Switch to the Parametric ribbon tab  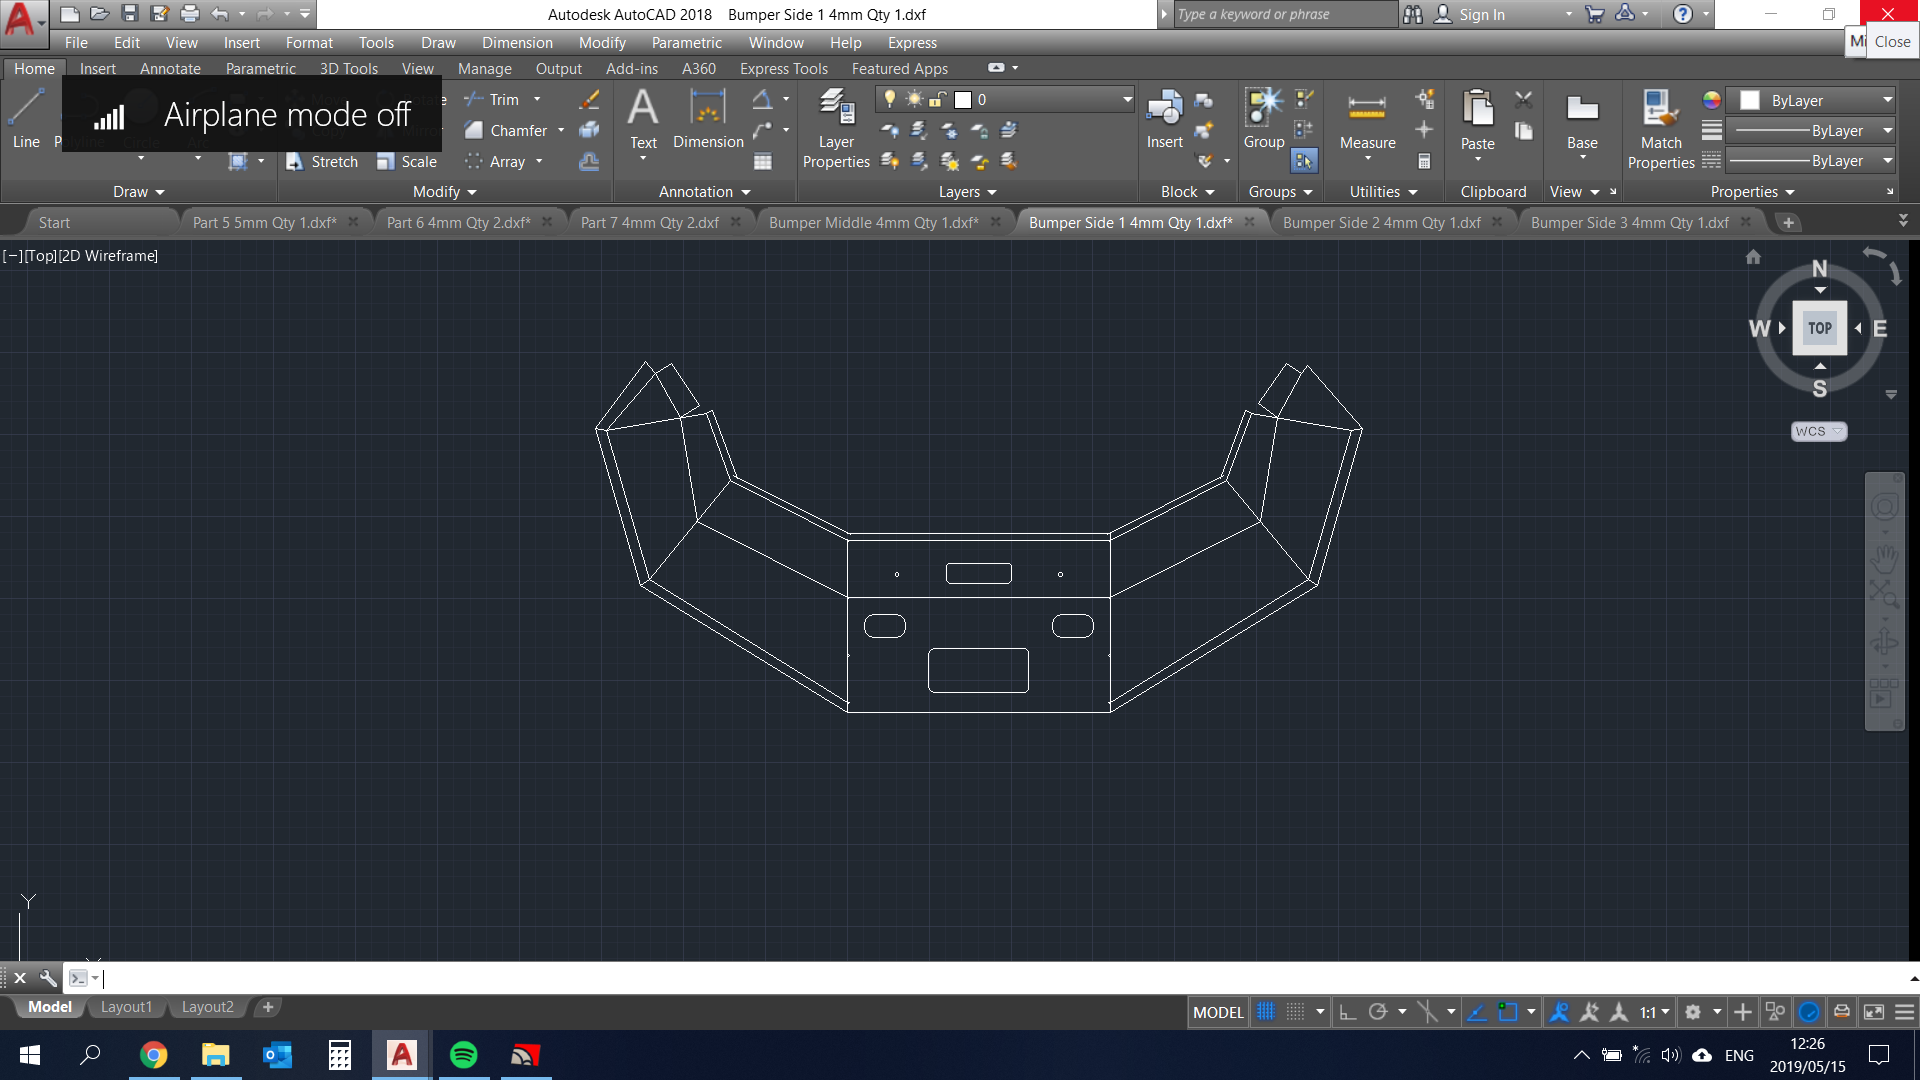(260, 68)
